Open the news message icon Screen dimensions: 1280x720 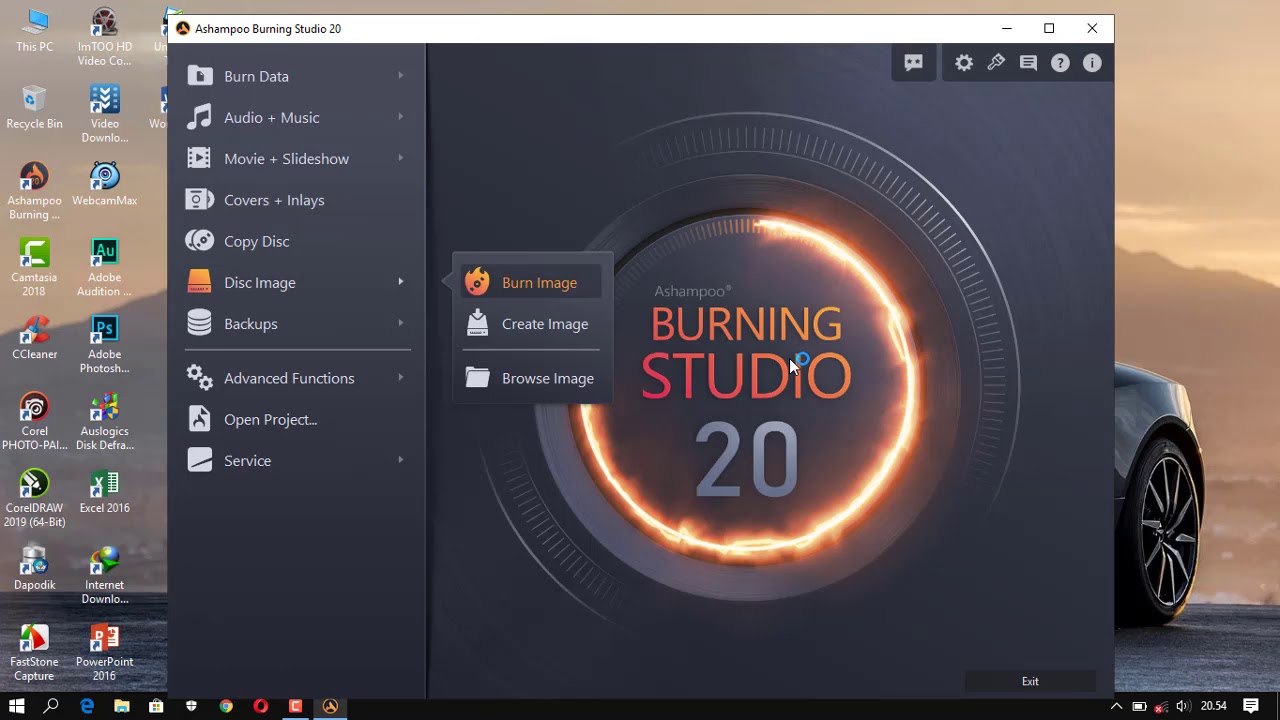click(x=1028, y=63)
